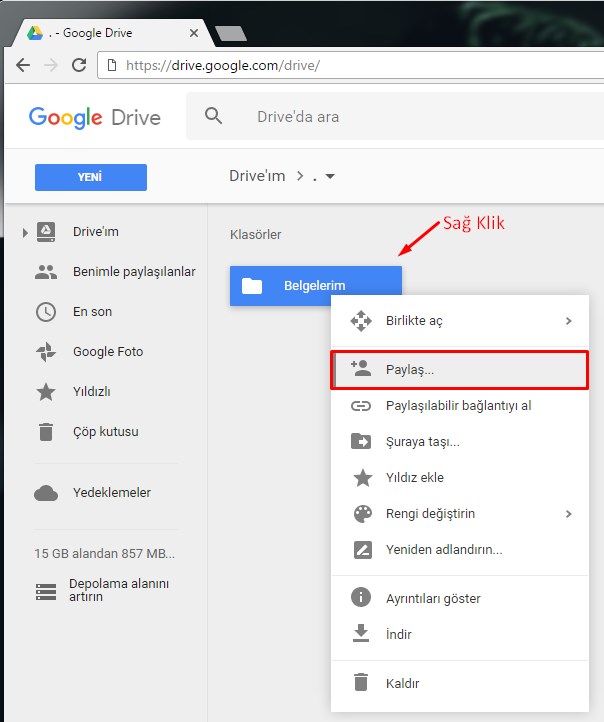Click the En son clock icon

46,312
